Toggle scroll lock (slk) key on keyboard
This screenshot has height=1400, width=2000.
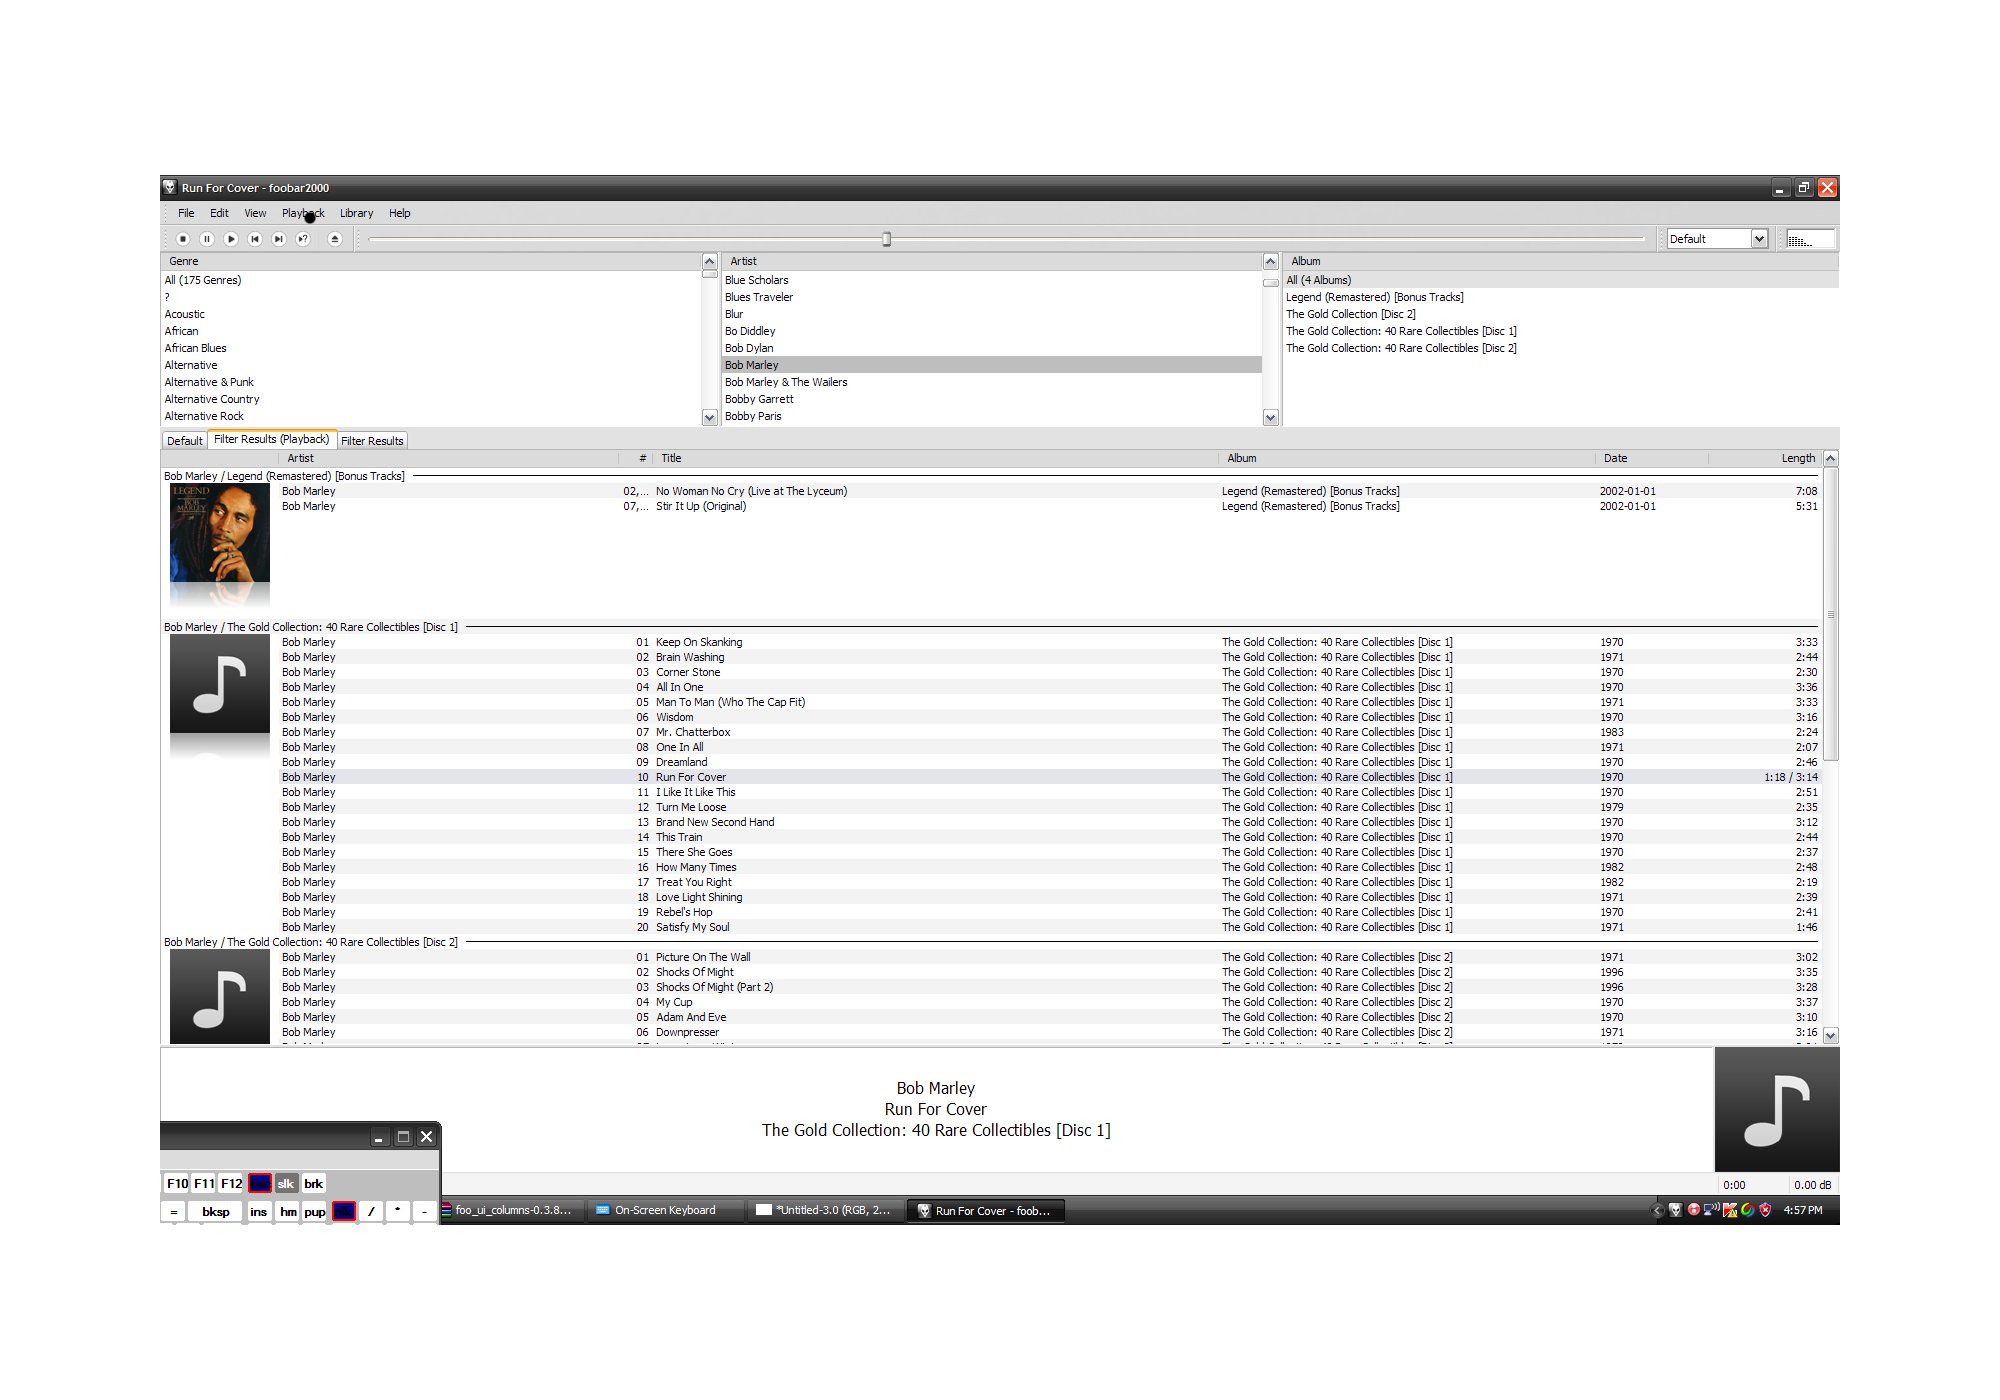tap(286, 1184)
